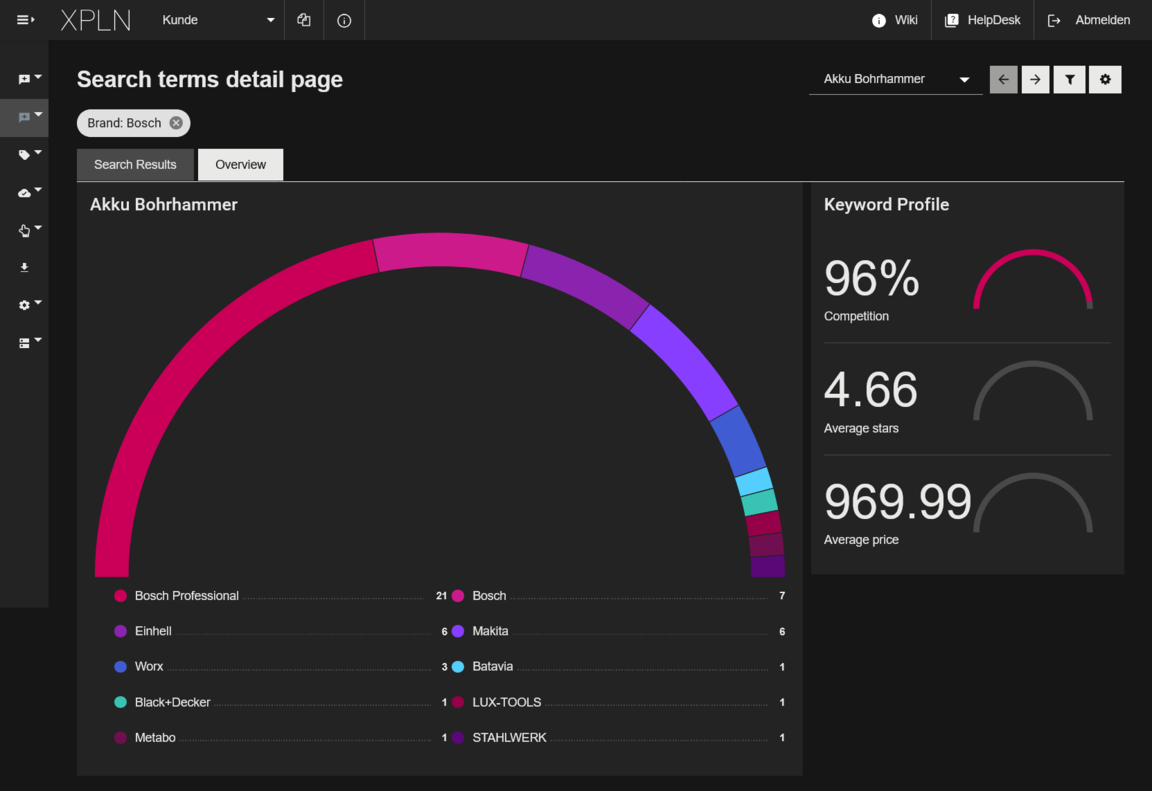Open the HelpDesk link
Image resolution: width=1152 pixels, height=791 pixels.
point(983,20)
